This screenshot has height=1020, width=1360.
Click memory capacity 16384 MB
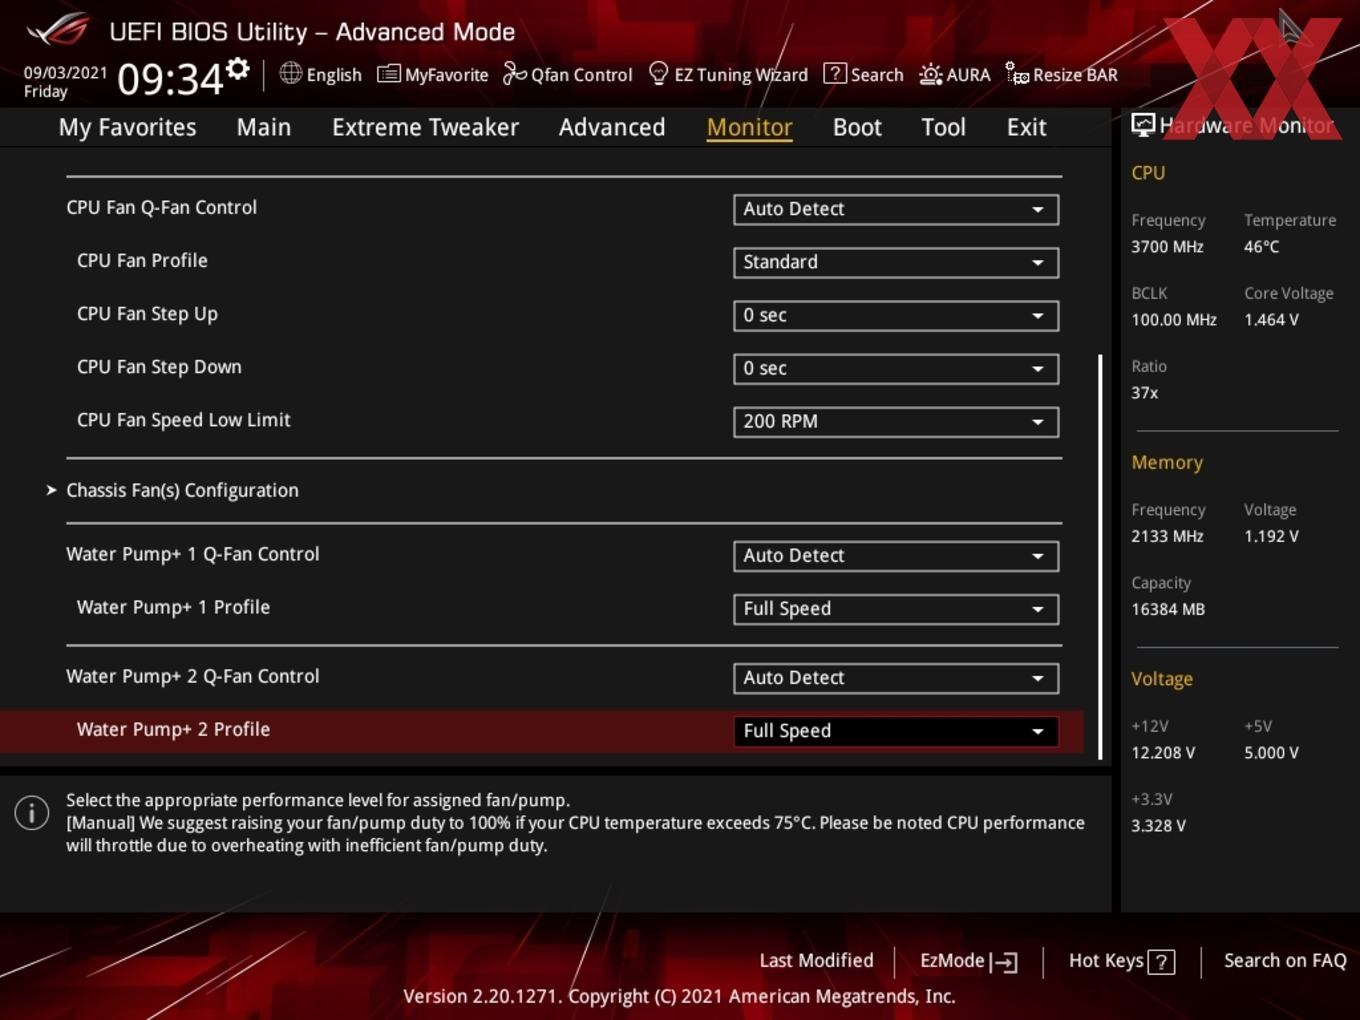[1167, 609]
